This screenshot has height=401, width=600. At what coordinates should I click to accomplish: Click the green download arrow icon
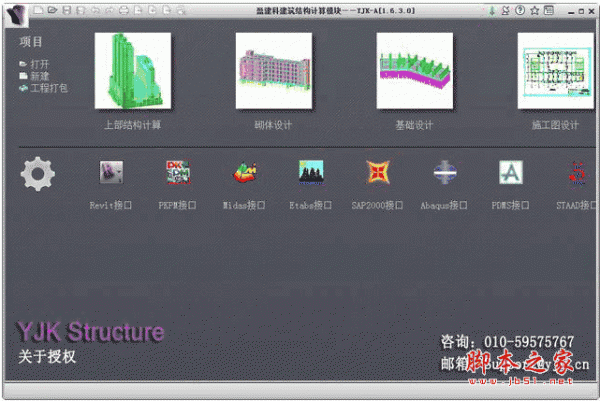pos(492,11)
